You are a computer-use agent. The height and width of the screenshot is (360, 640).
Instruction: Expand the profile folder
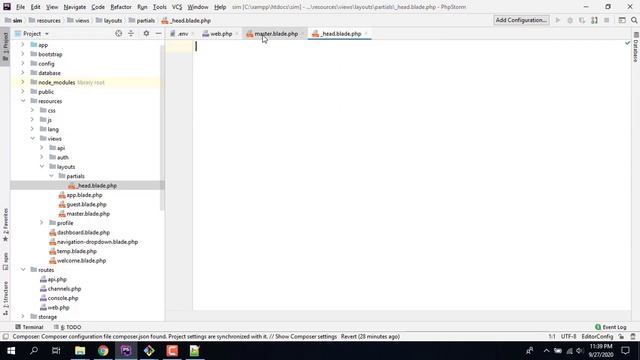point(42,223)
